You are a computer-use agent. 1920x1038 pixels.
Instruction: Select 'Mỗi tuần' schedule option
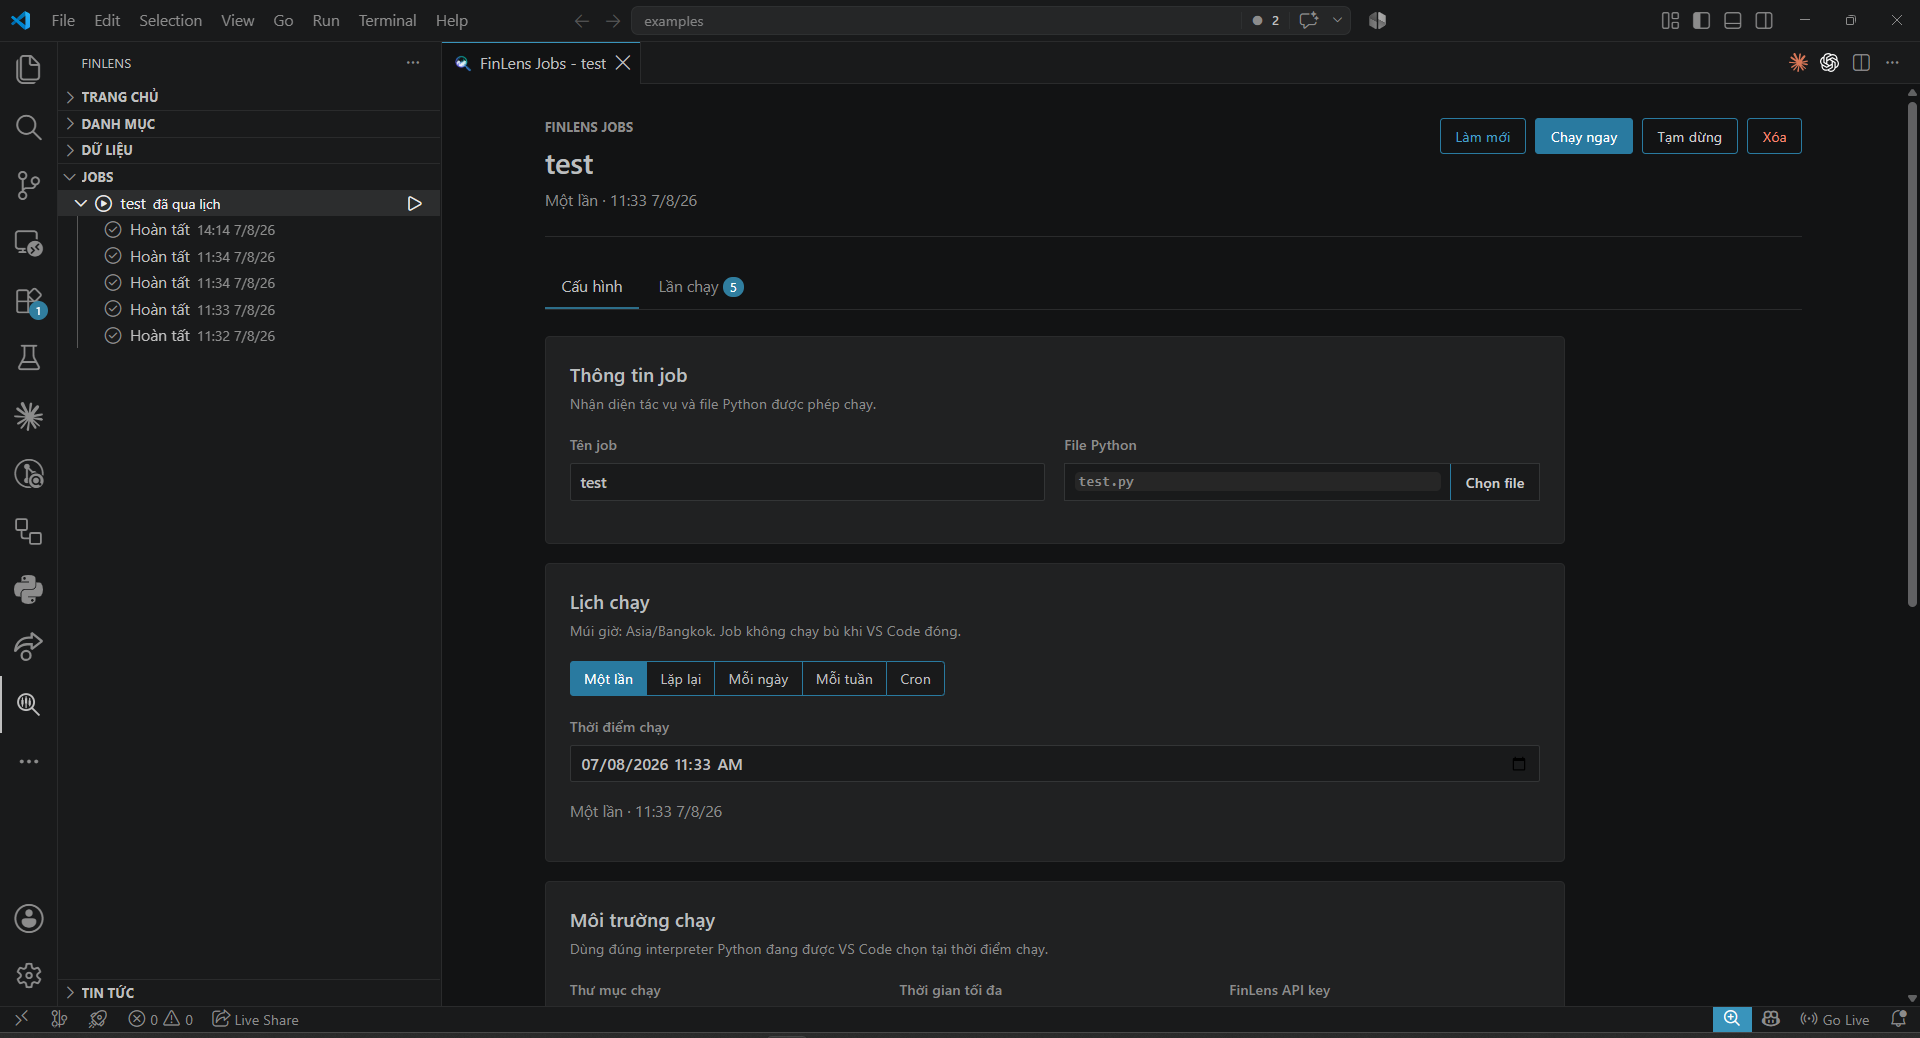[844, 679]
